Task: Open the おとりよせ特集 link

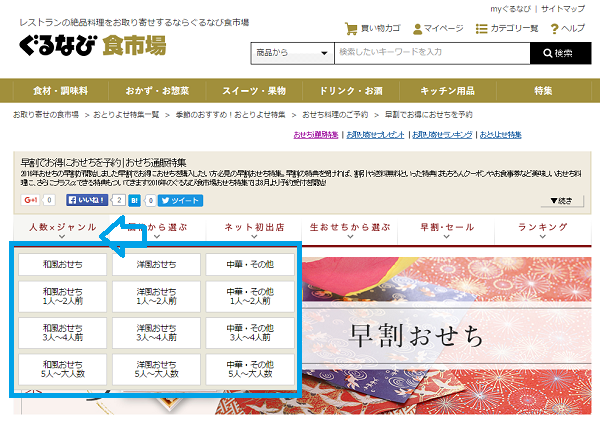Action: point(501,135)
